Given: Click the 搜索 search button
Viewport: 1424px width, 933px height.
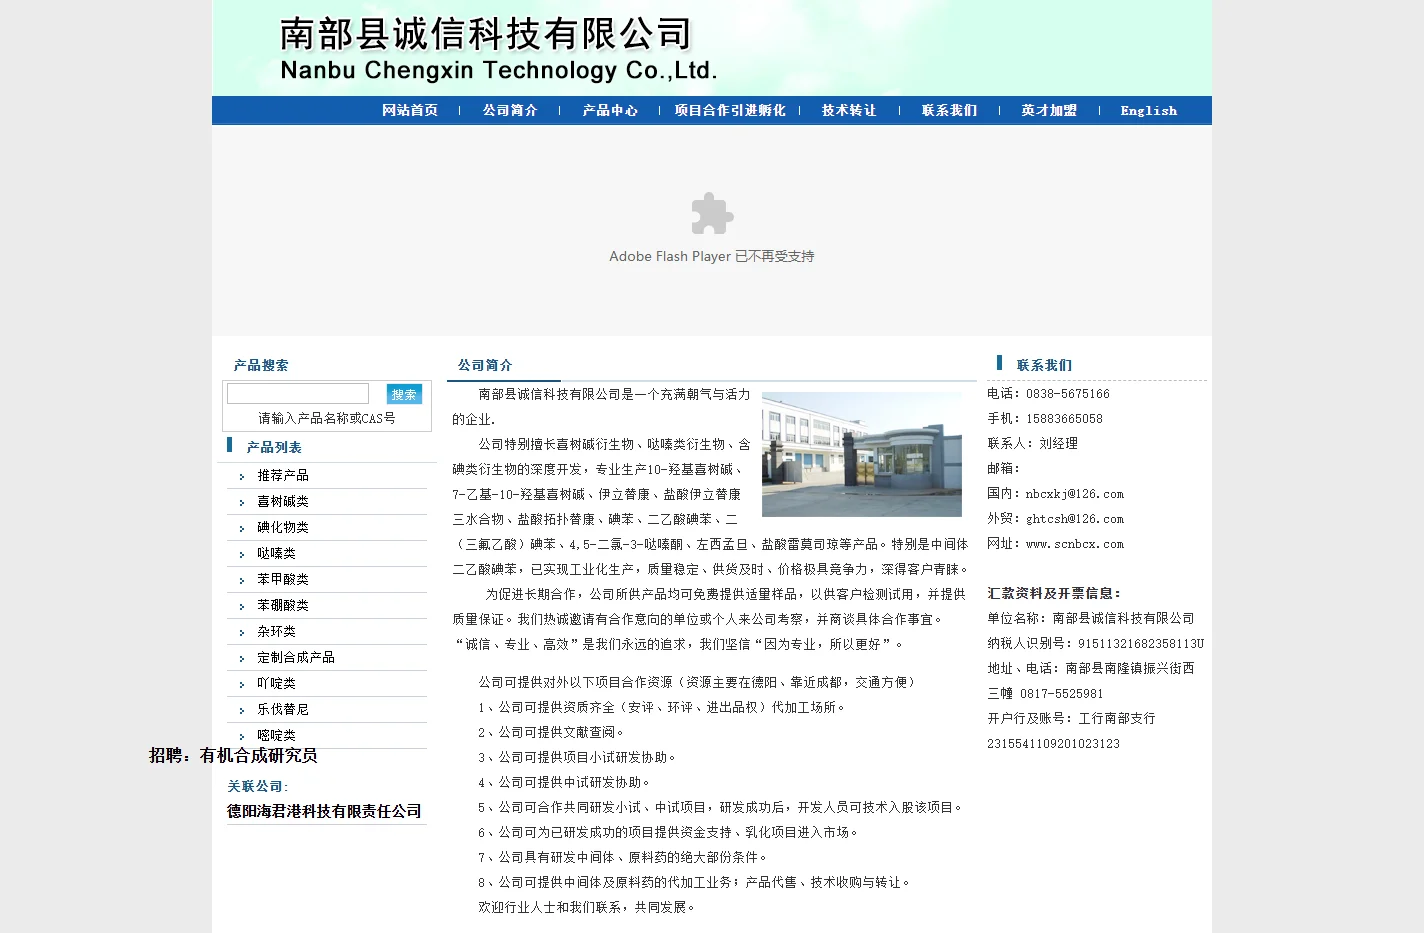Looking at the screenshot, I should pos(404,394).
